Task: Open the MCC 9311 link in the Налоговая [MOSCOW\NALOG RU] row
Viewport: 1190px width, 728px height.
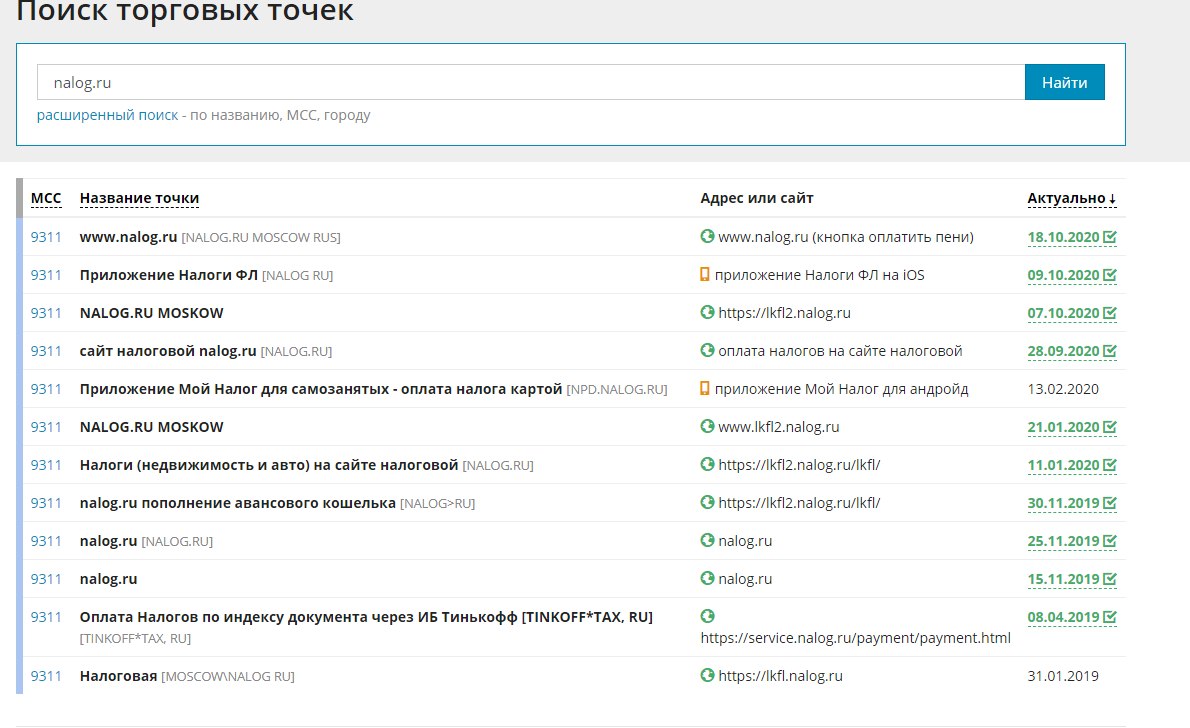Action: (x=46, y=676)
